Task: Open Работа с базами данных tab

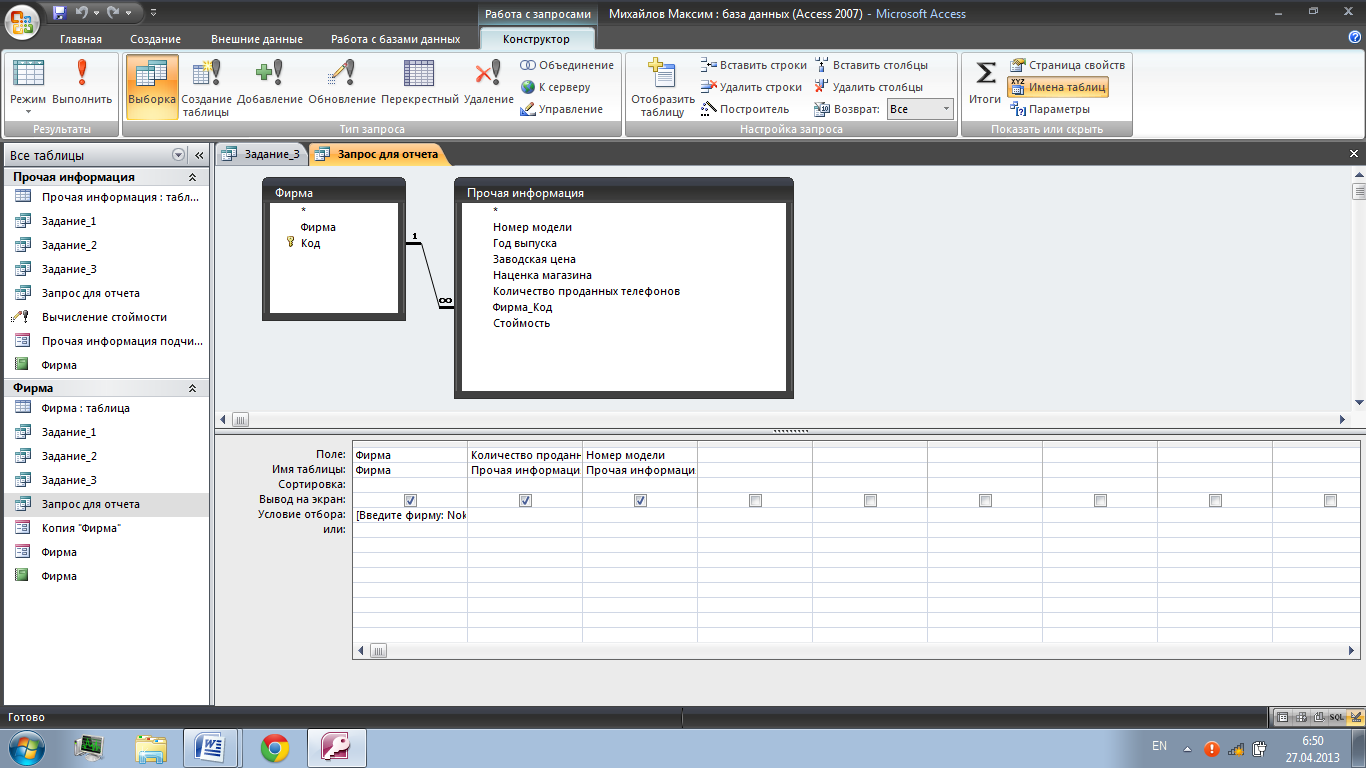Action: [x=396, y=39]
